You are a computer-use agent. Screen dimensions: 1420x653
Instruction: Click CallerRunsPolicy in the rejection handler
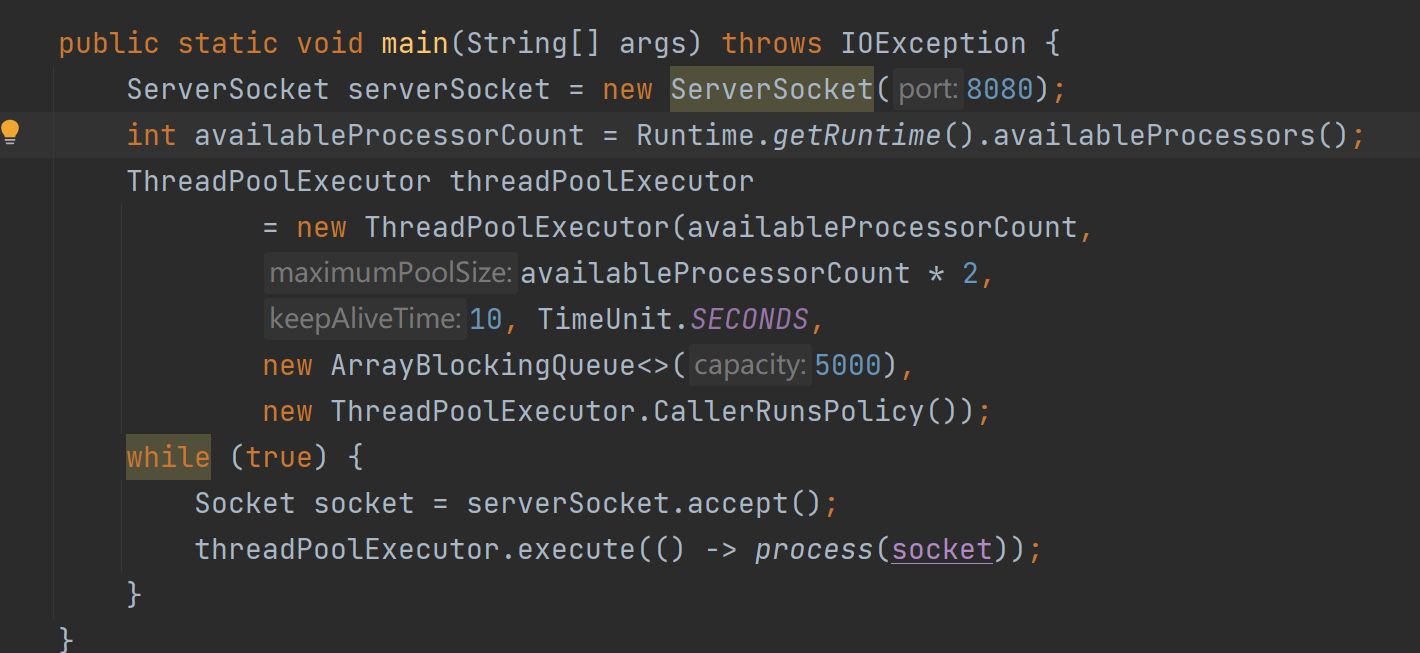coord(788,411)
